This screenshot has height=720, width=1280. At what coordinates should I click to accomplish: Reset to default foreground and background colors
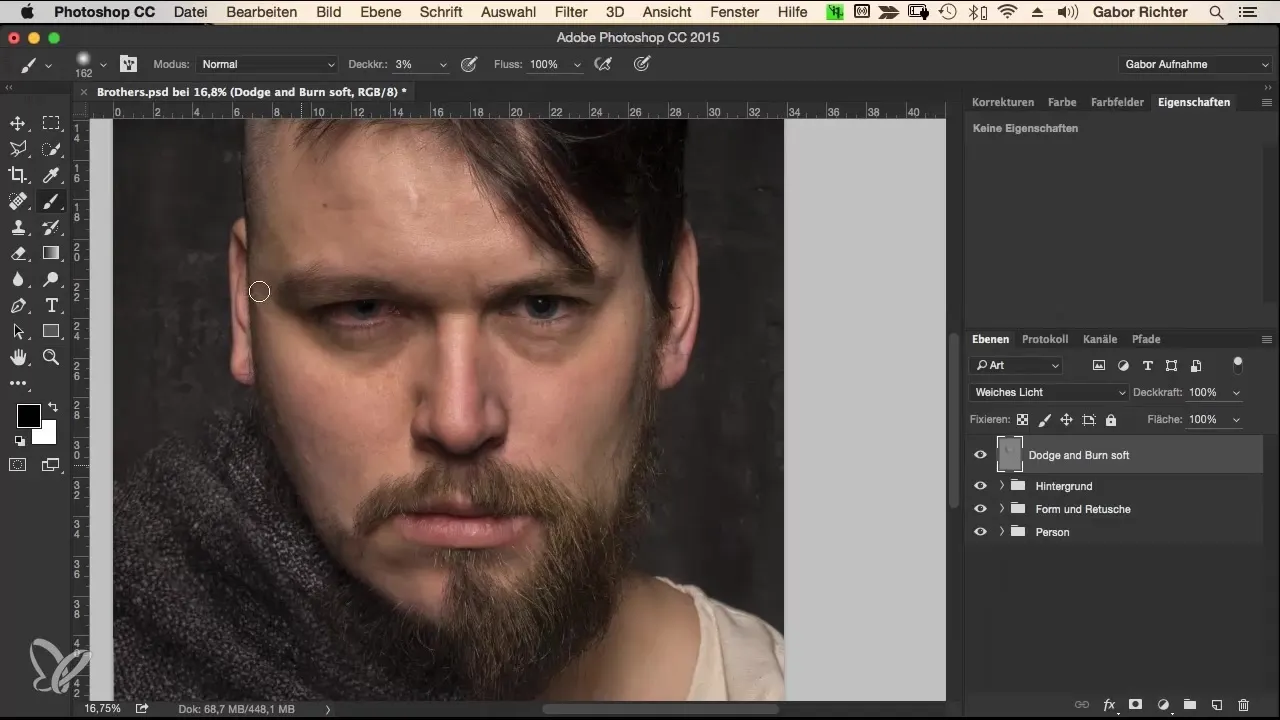pos(19,440)
